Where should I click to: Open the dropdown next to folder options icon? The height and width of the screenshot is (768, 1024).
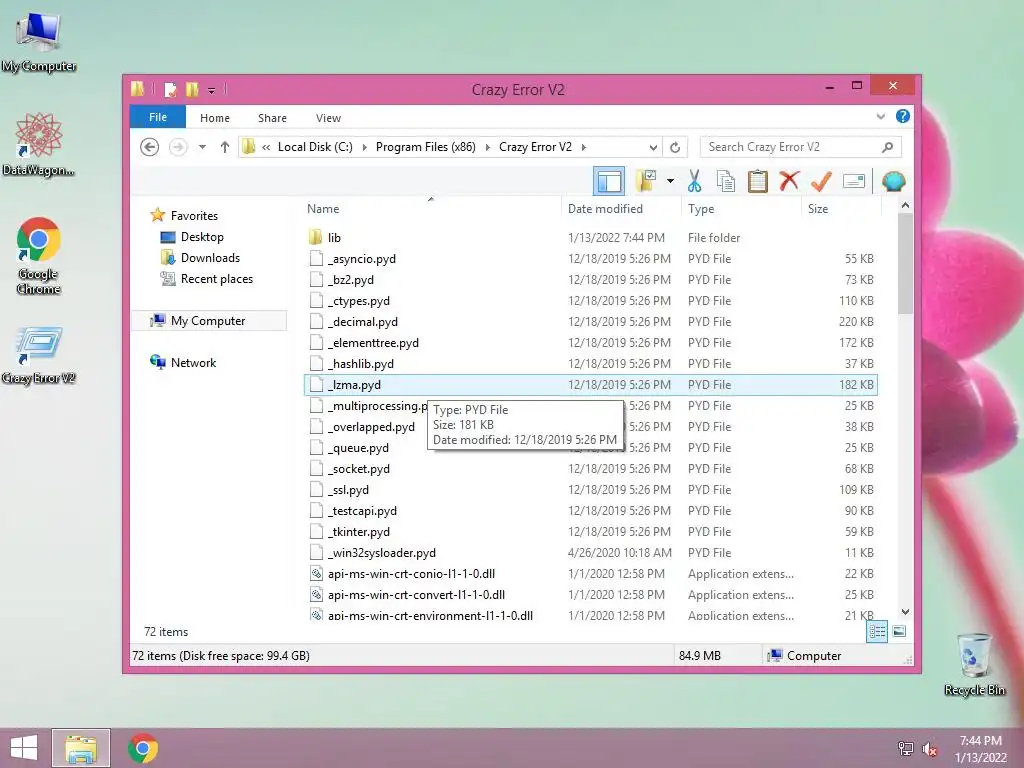pyautogui.click(x=670, y=181)
